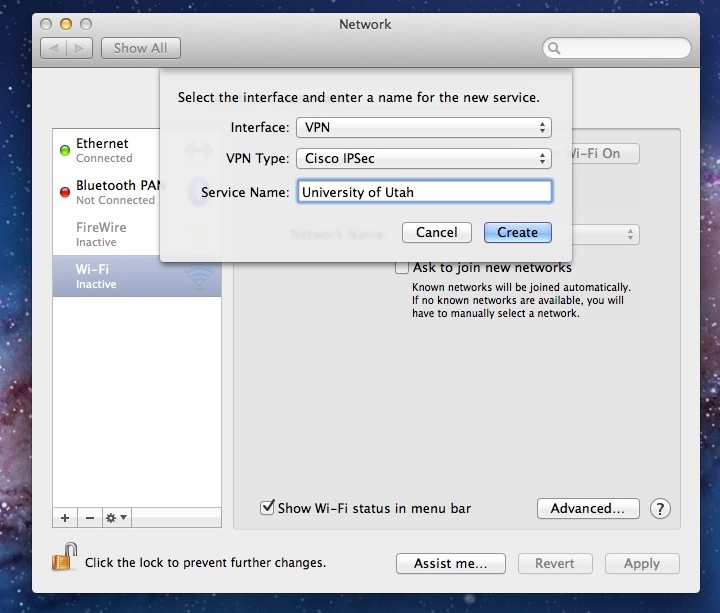Click the lock icon to prevent changes

[x=64, y=557]
